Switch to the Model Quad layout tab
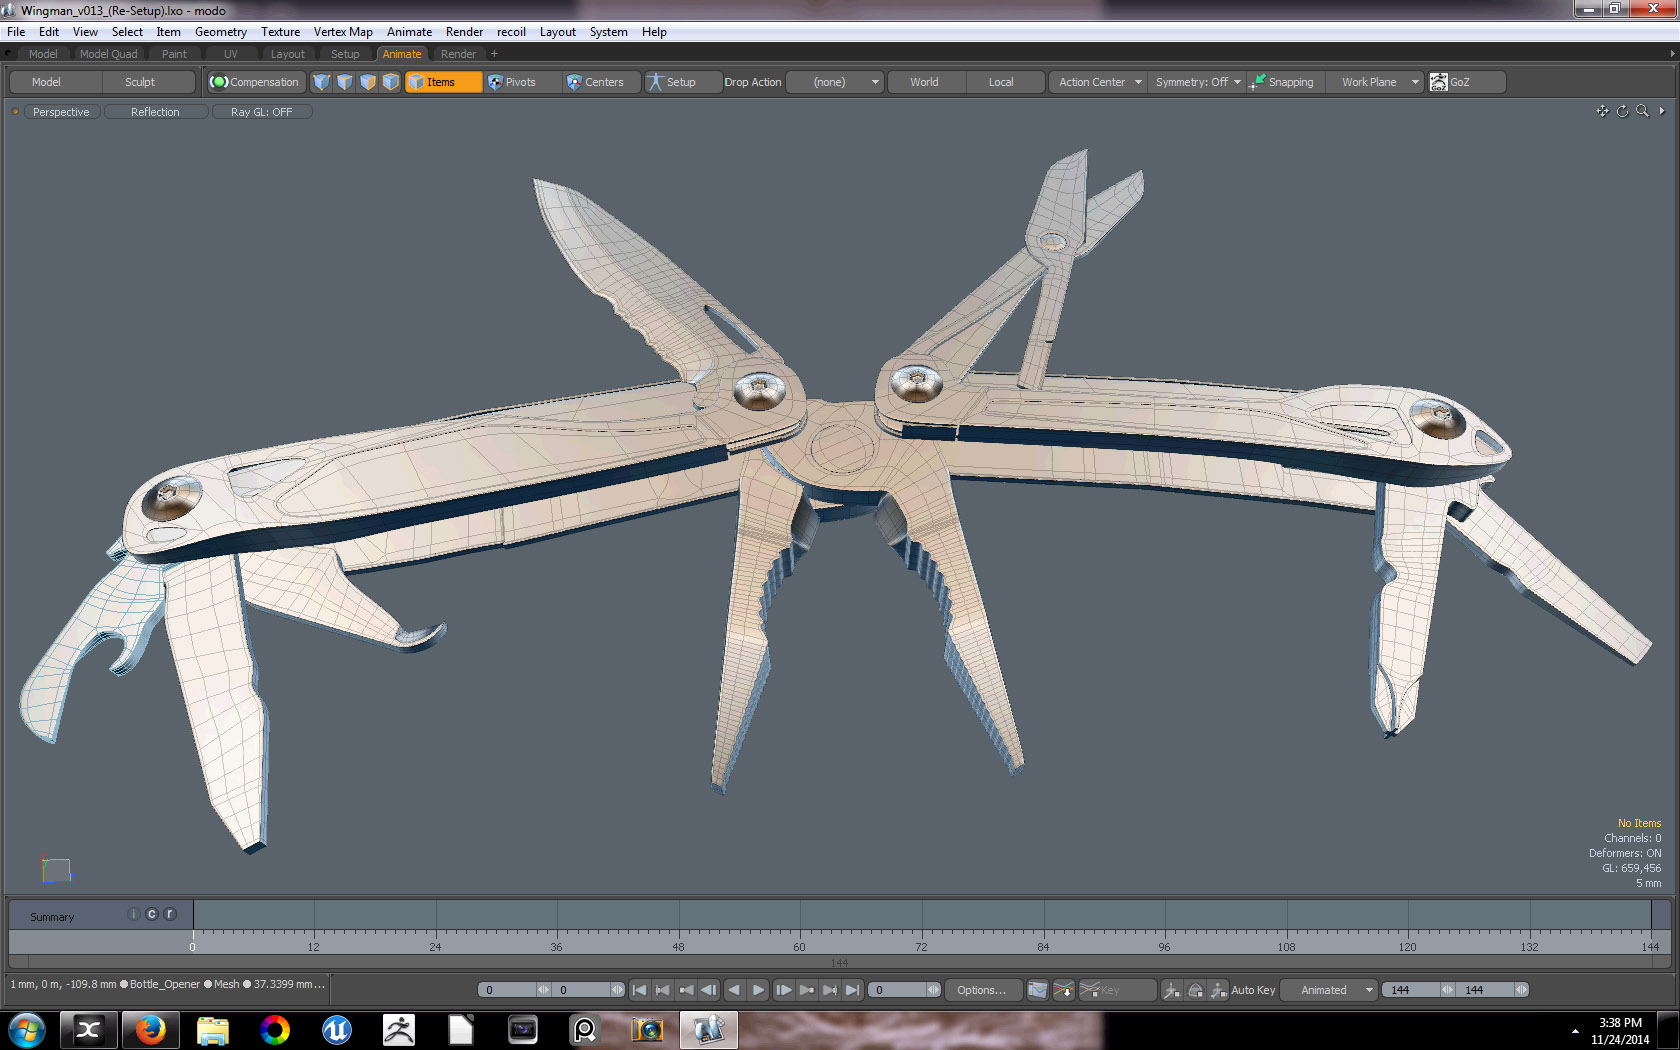The width and height of the screenshot is (1680, 1050). (x=108, y=54)
